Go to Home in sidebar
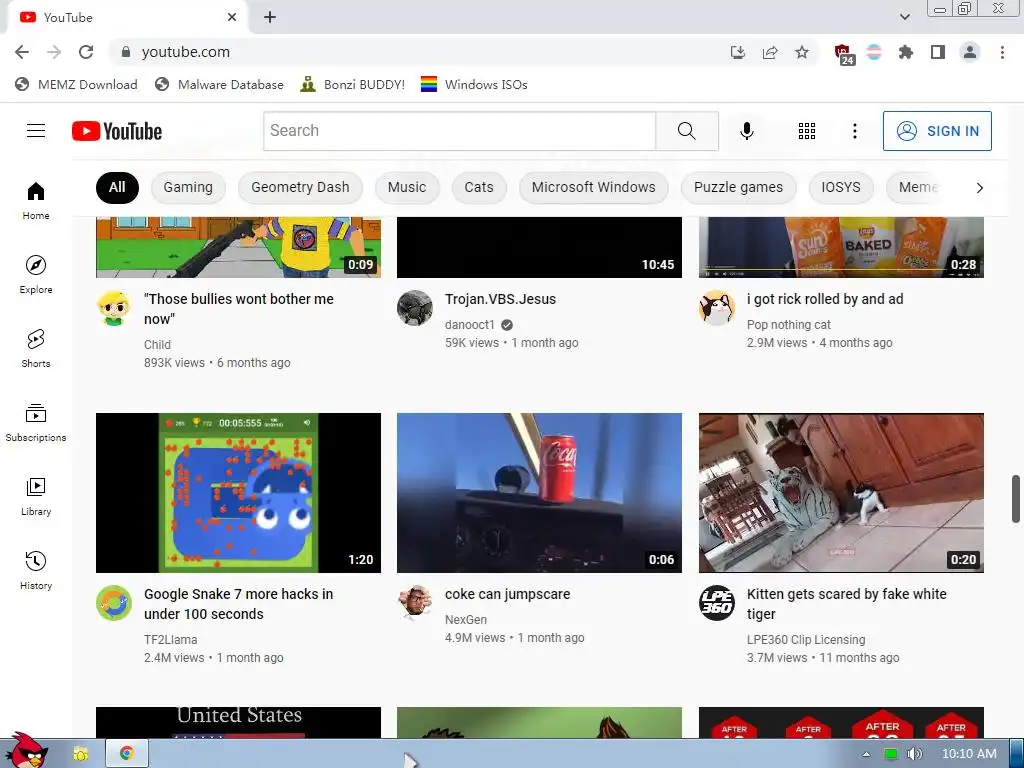The width and height of the screenshot is (1024, 768). tap(36, 200)
